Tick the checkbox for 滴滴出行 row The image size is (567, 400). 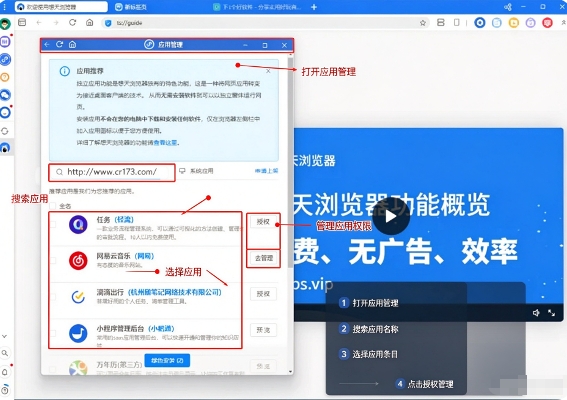pyautogui.click(x=53, y=297)
